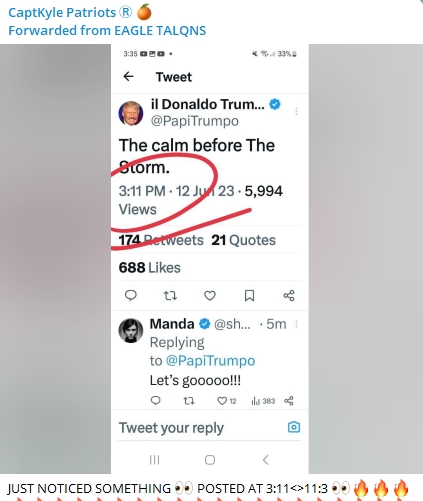Share Manda's reply via the share icon

pos(289,401)
